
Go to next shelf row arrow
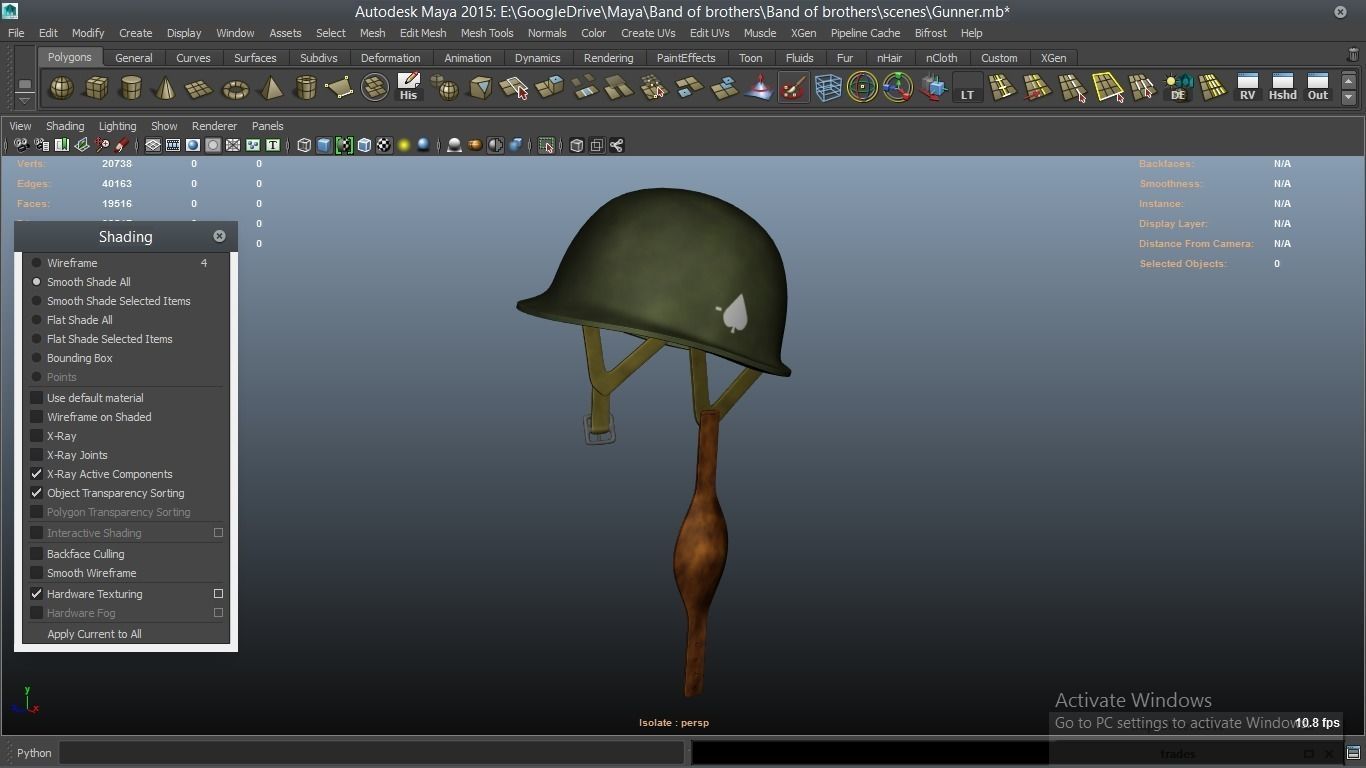point(1349,97)
